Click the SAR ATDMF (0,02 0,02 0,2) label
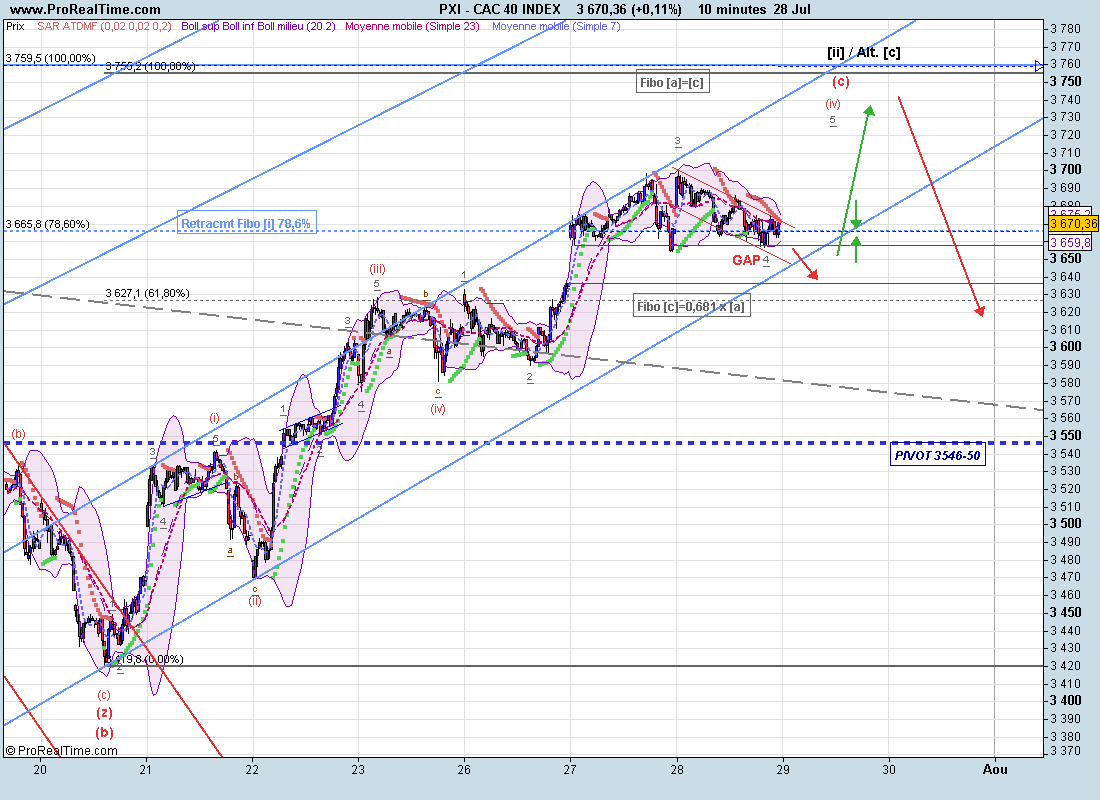Screen dimensions: 1100x800 coord(105,26)
